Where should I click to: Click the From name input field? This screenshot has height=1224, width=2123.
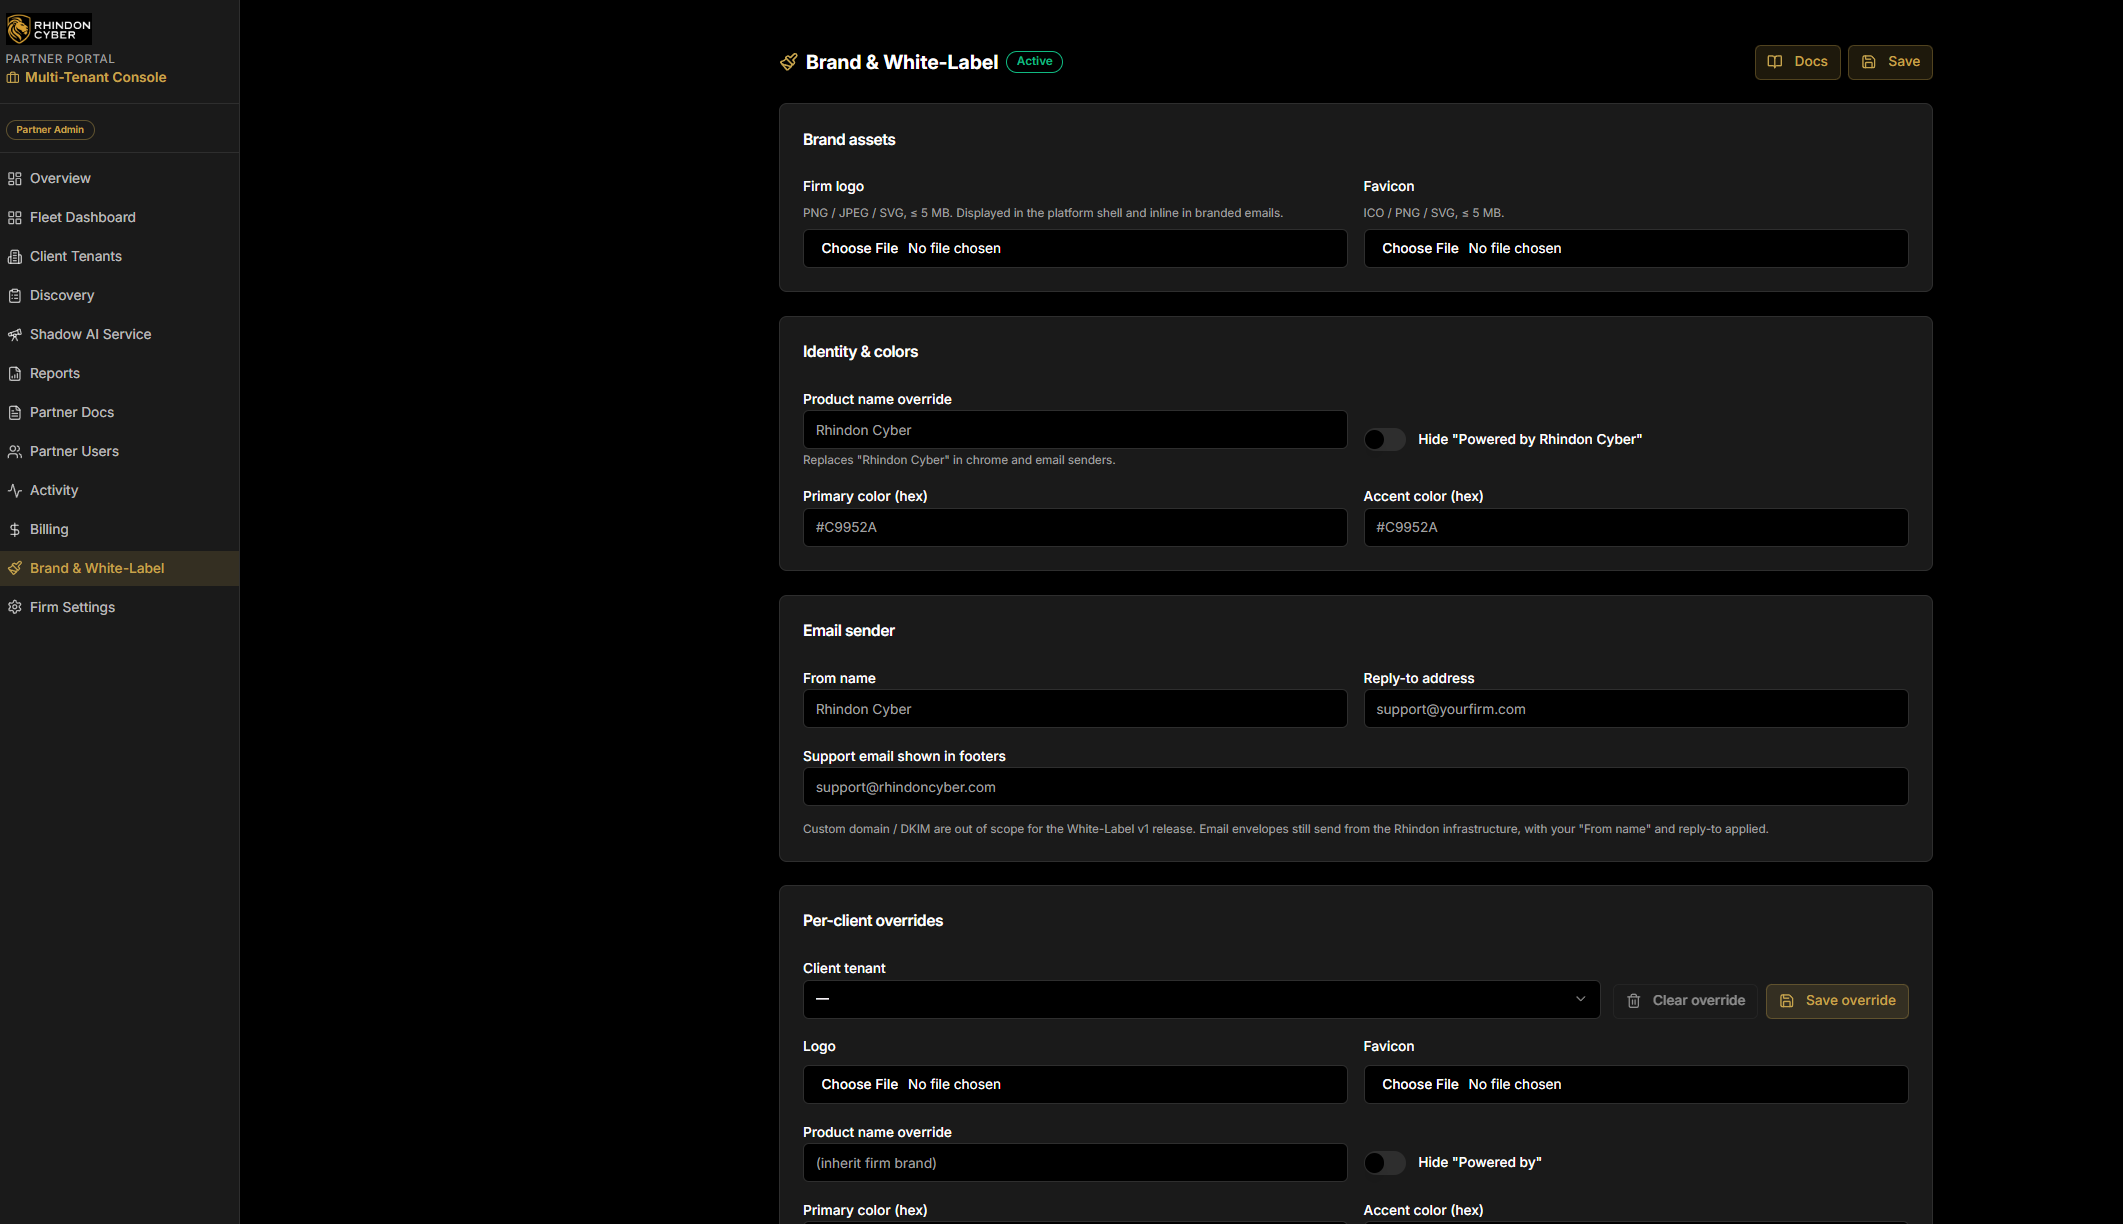coord(1075,709)
